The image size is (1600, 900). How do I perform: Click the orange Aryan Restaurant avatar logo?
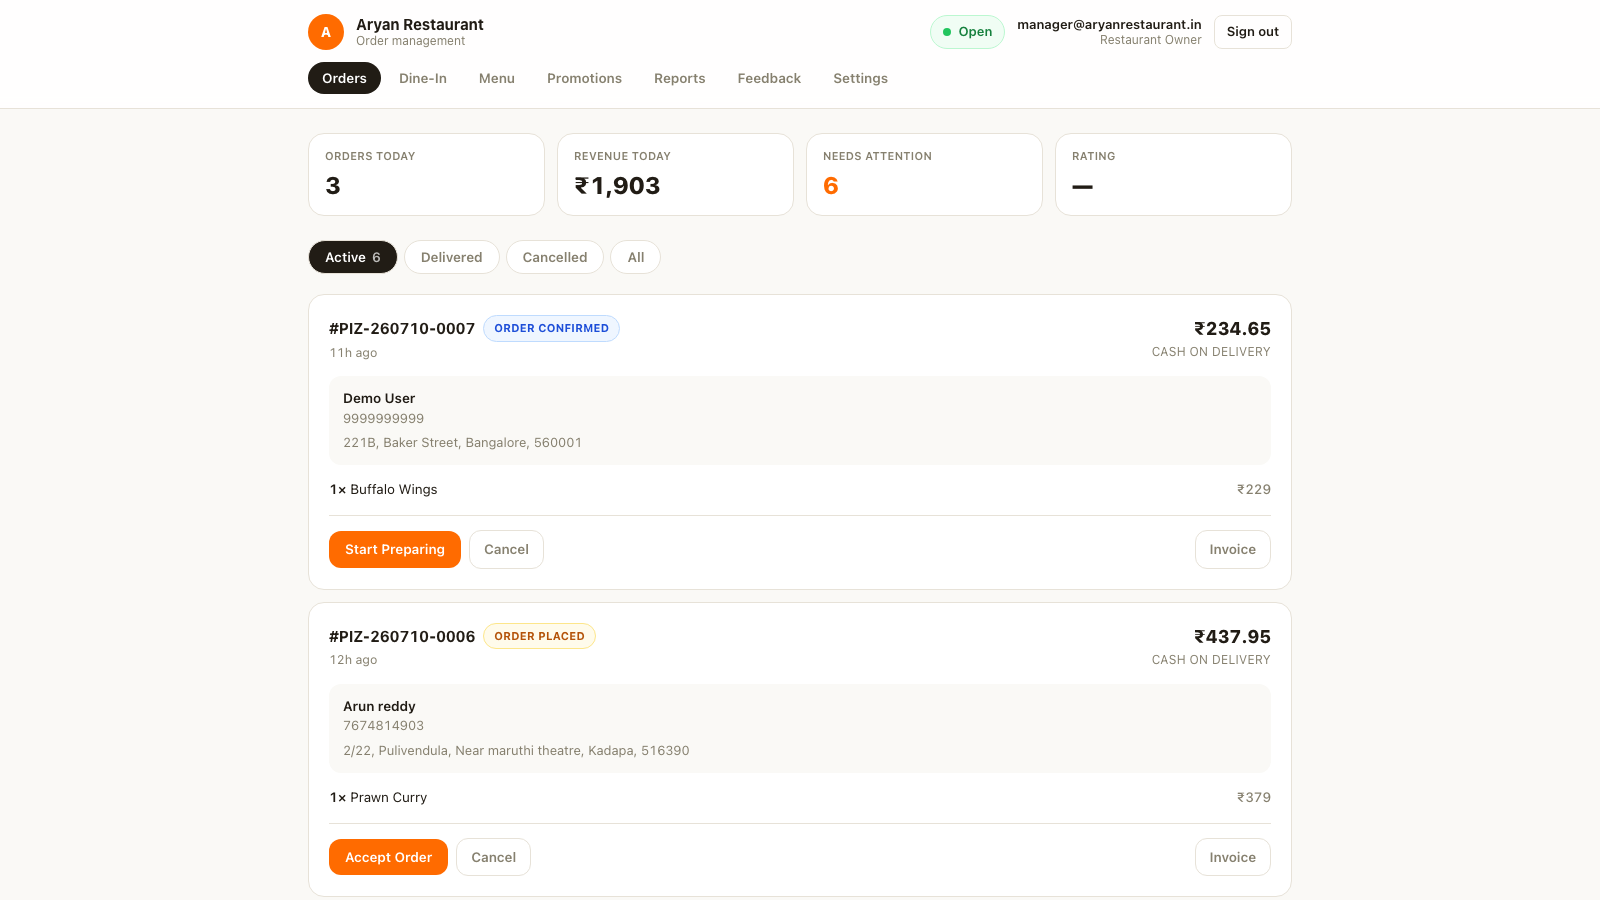tap(326, 32)
